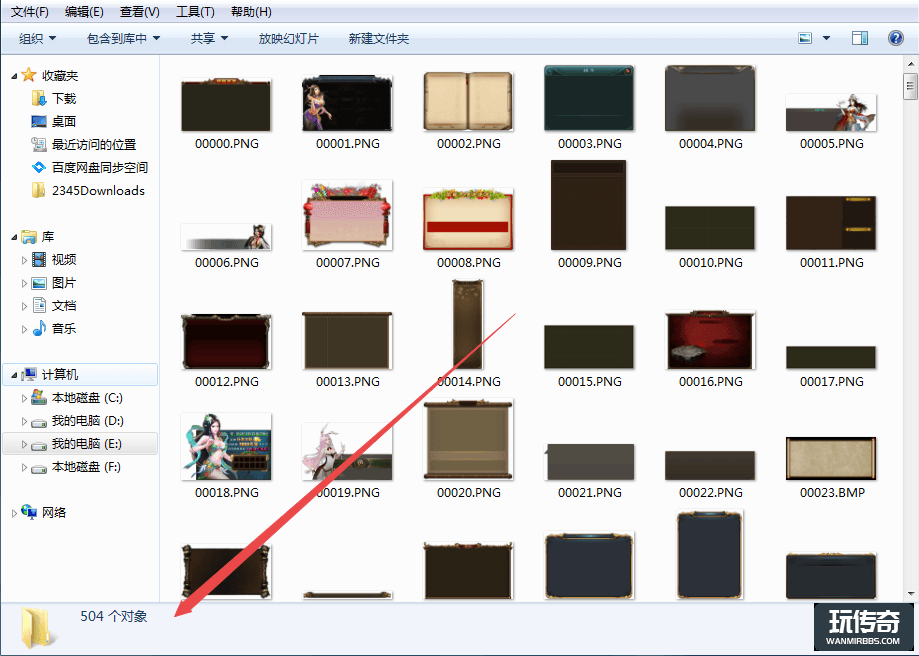Viewport: 919px width, 656px height.
Task: Expand the 图片 library
Action: (24, 283)
